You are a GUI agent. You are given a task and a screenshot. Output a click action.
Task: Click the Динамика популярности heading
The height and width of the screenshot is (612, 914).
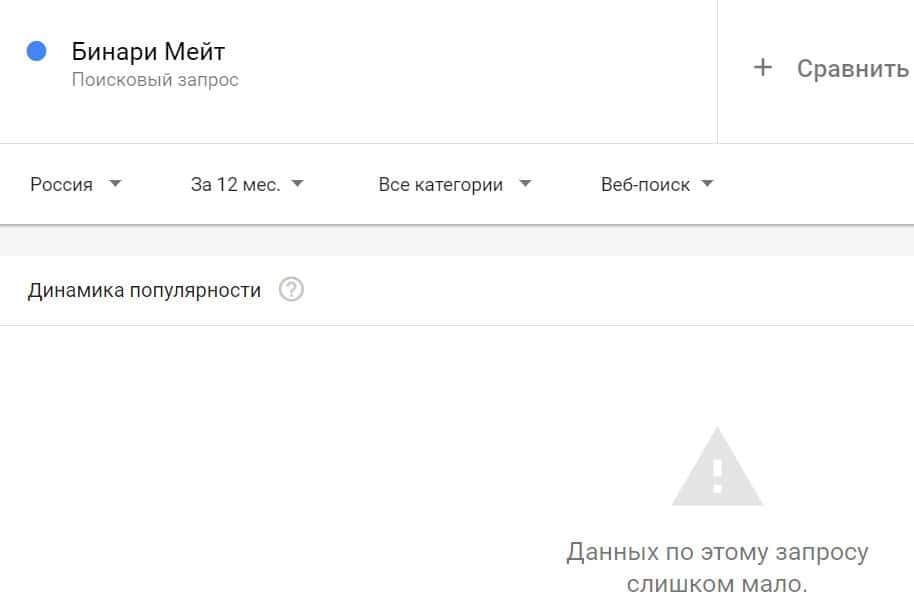[x=144, y=290]
